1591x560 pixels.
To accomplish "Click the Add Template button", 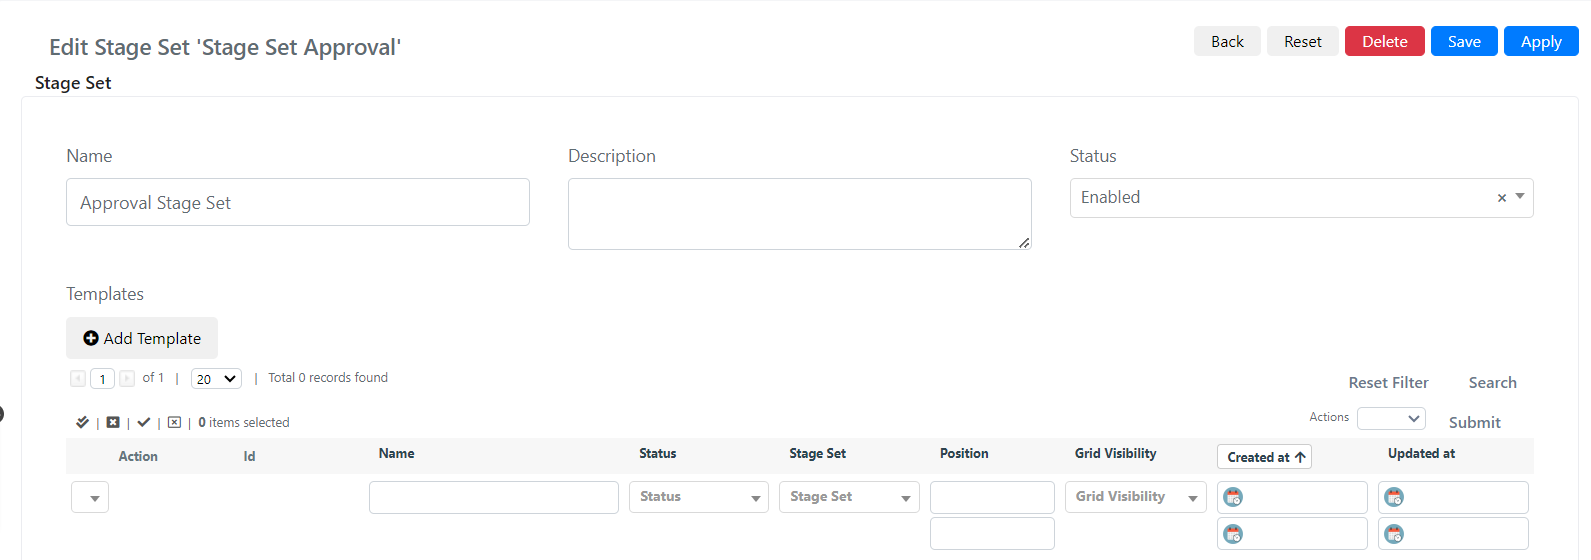I will 142,338.
